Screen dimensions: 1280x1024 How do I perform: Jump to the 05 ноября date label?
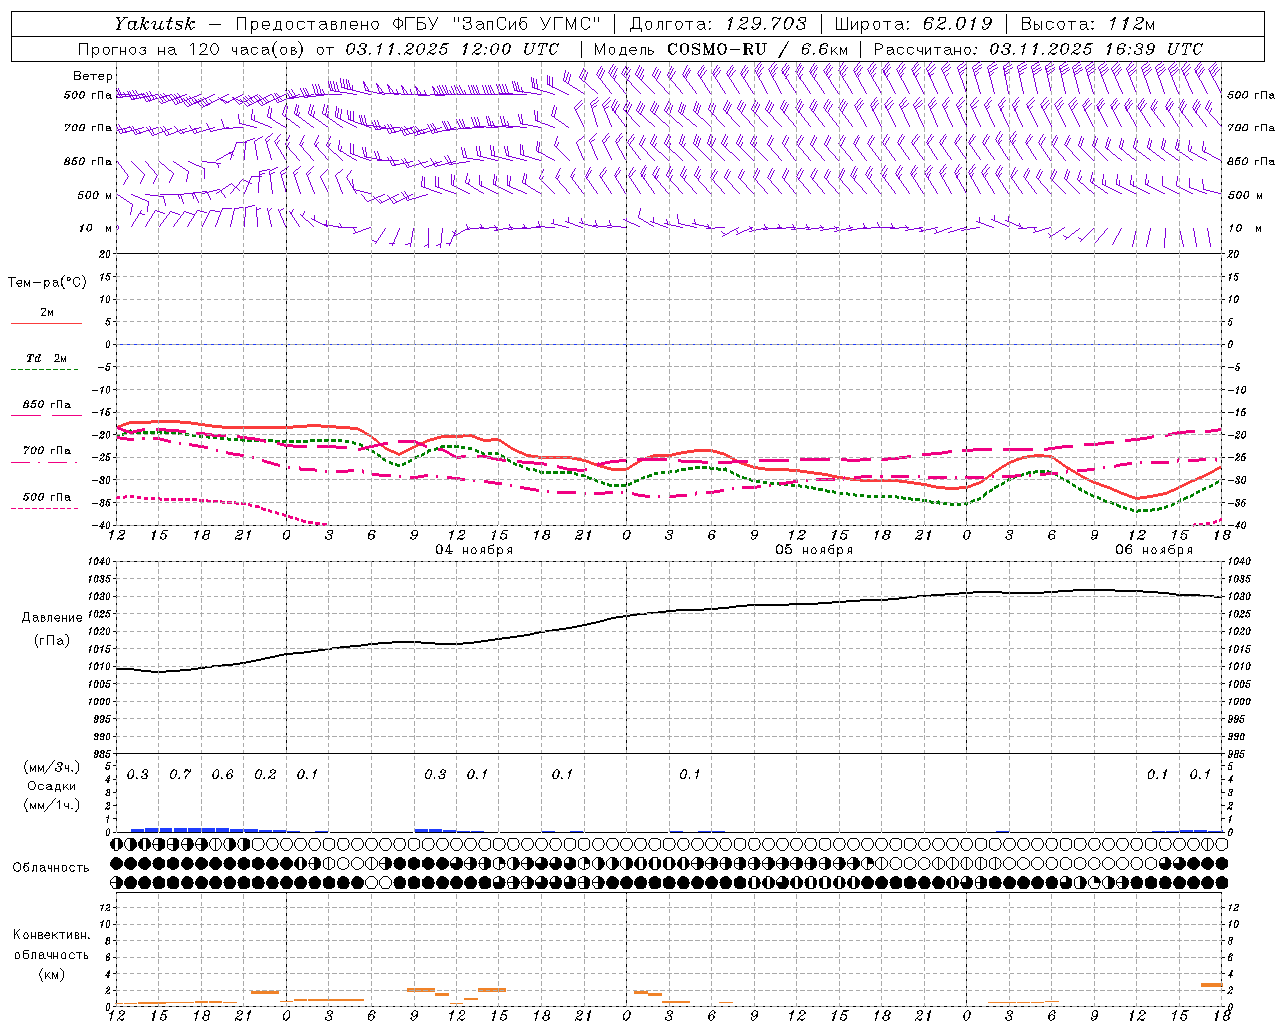pyautogui.click(x=813, y=550)
